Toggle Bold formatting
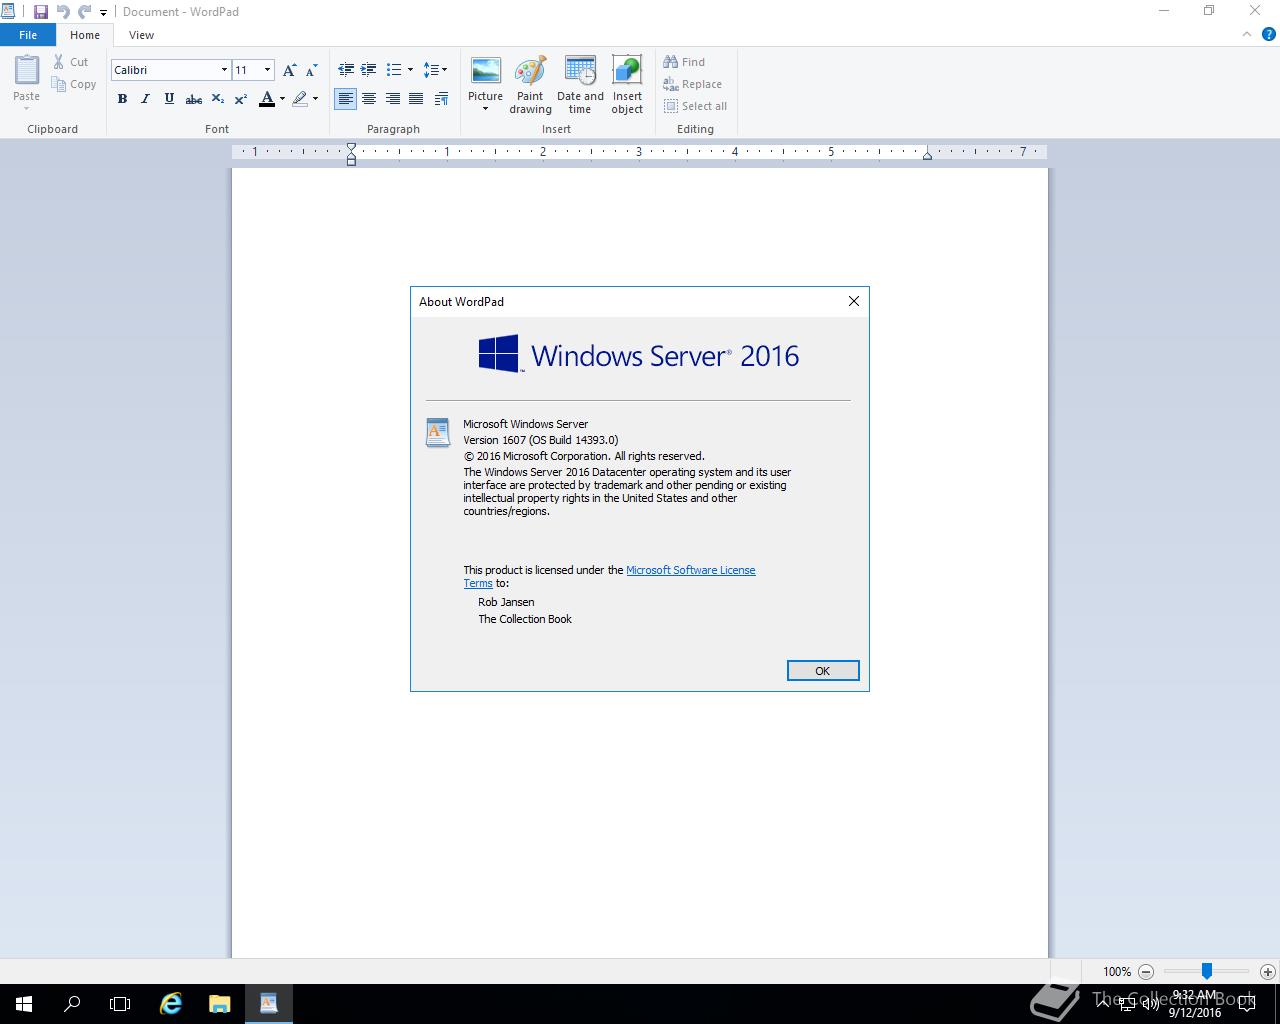The width and height of the screenshot is (1280, 1024). point(122,99)
